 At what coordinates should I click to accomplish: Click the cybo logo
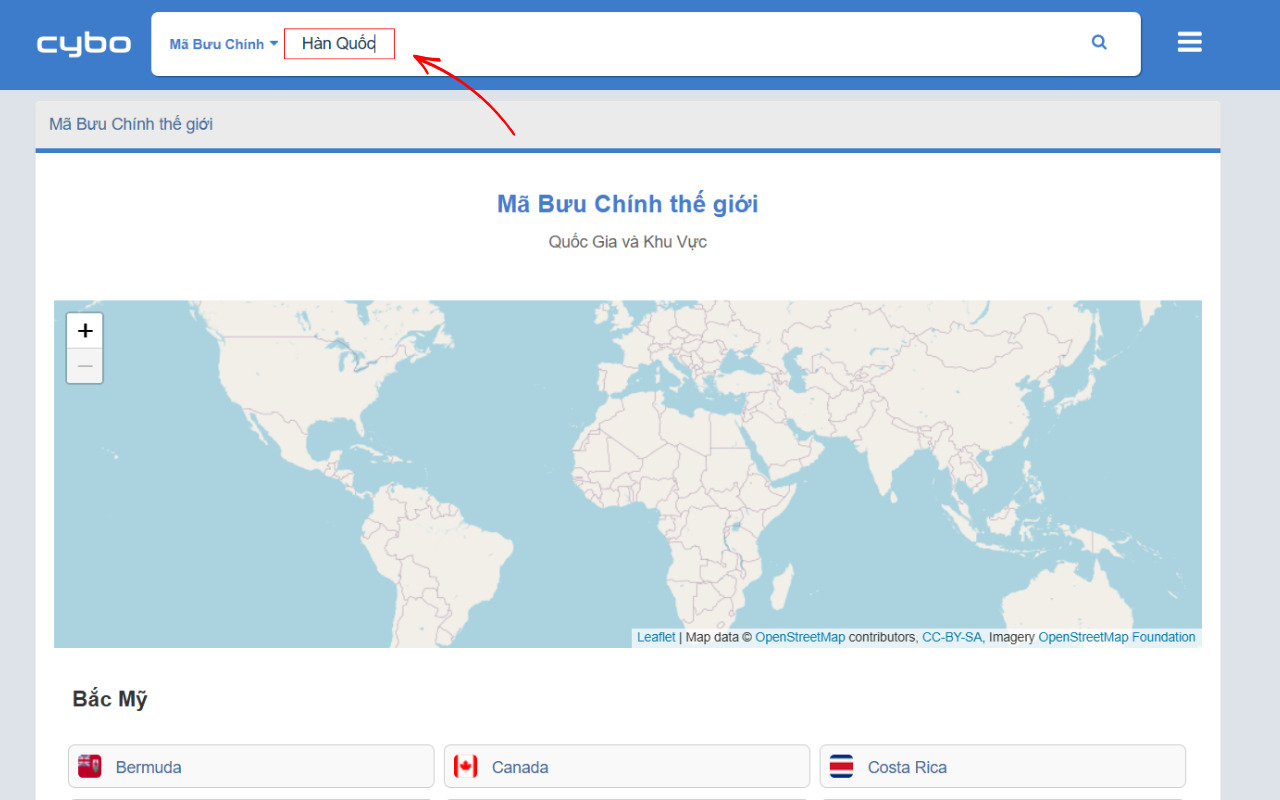pos(83,43)
